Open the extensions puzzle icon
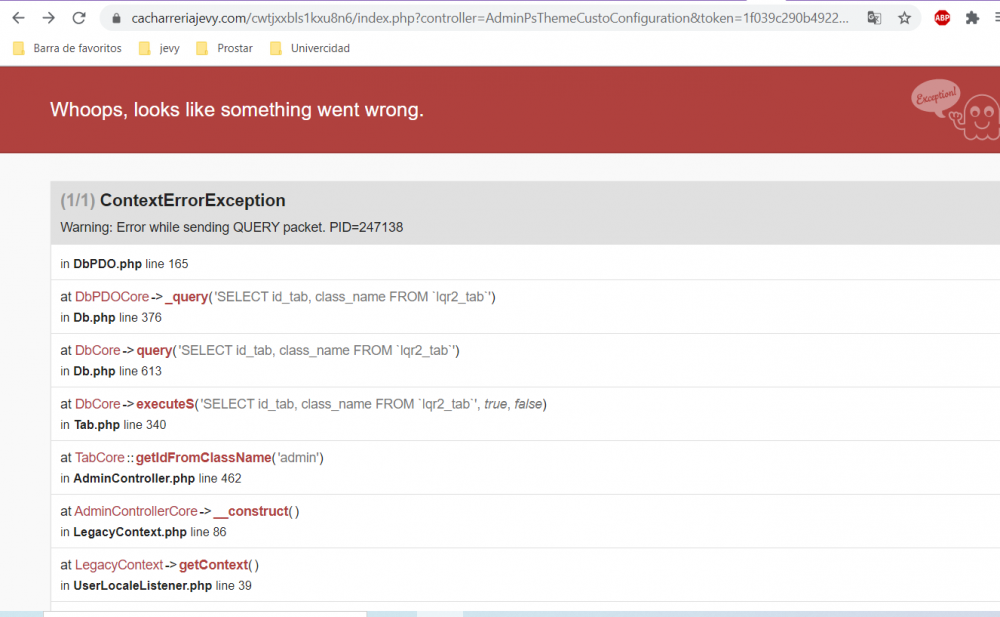 (x=972, y=19)
